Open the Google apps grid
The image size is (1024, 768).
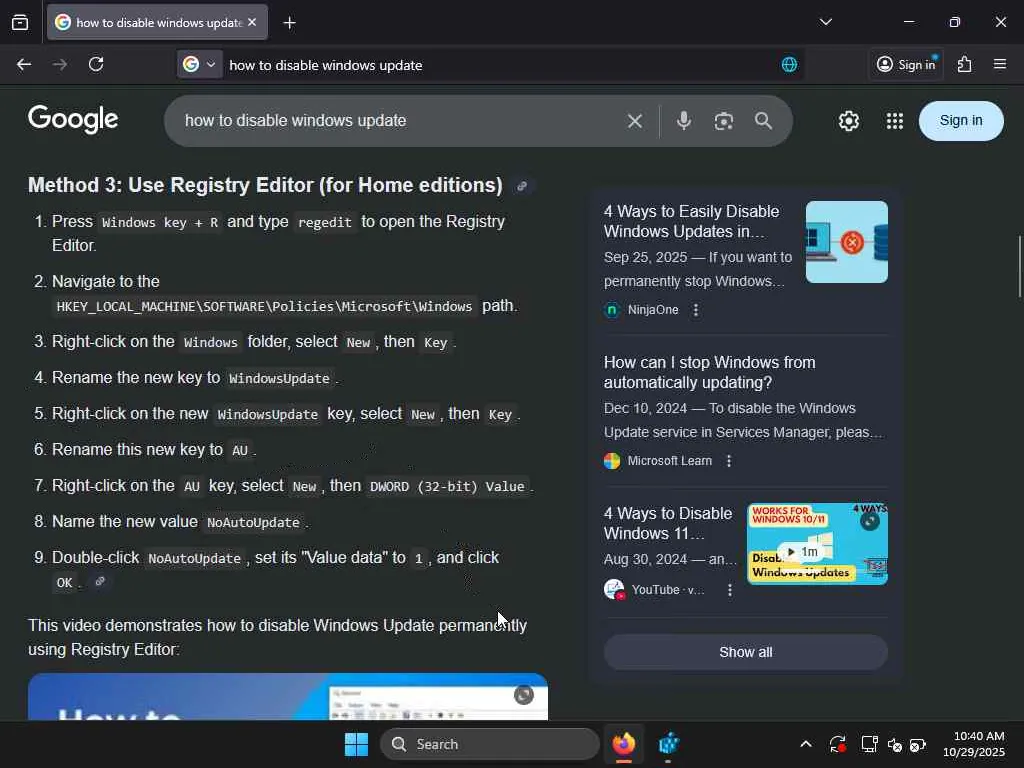(x=895, y=121)
